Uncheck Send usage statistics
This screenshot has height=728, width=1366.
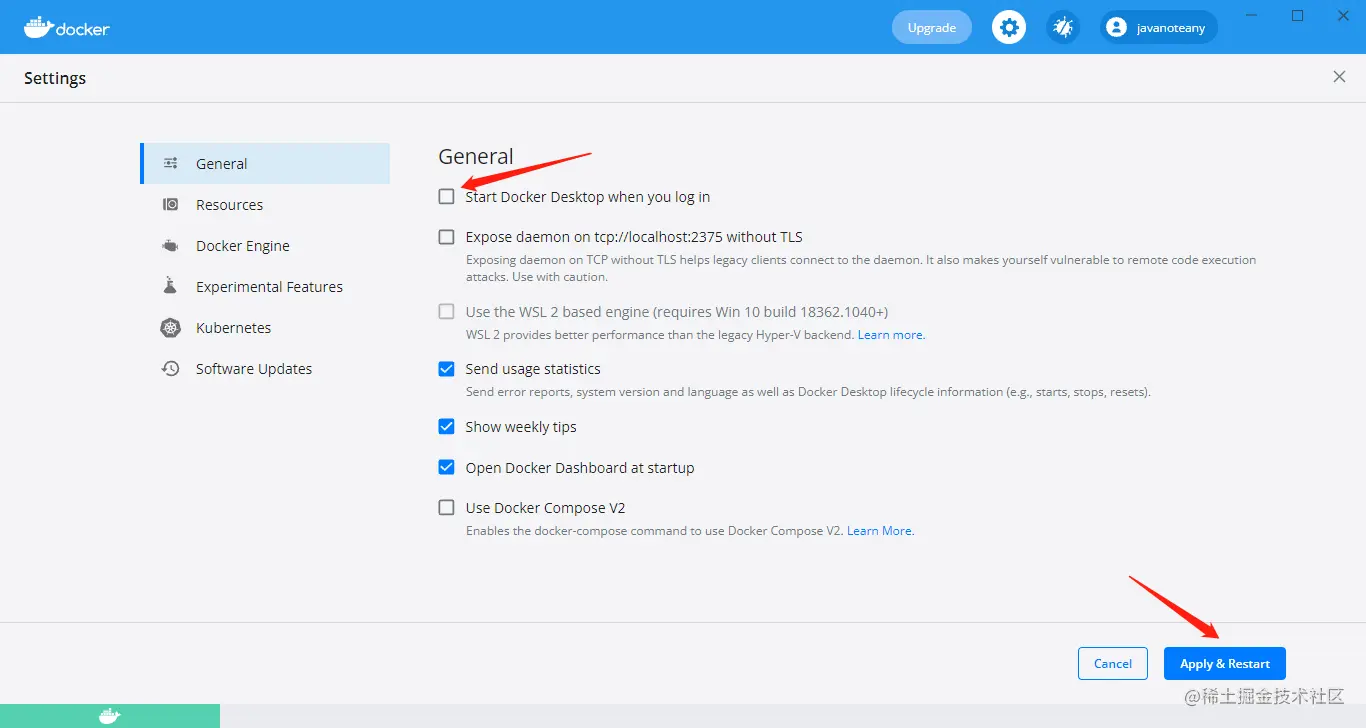446,369
